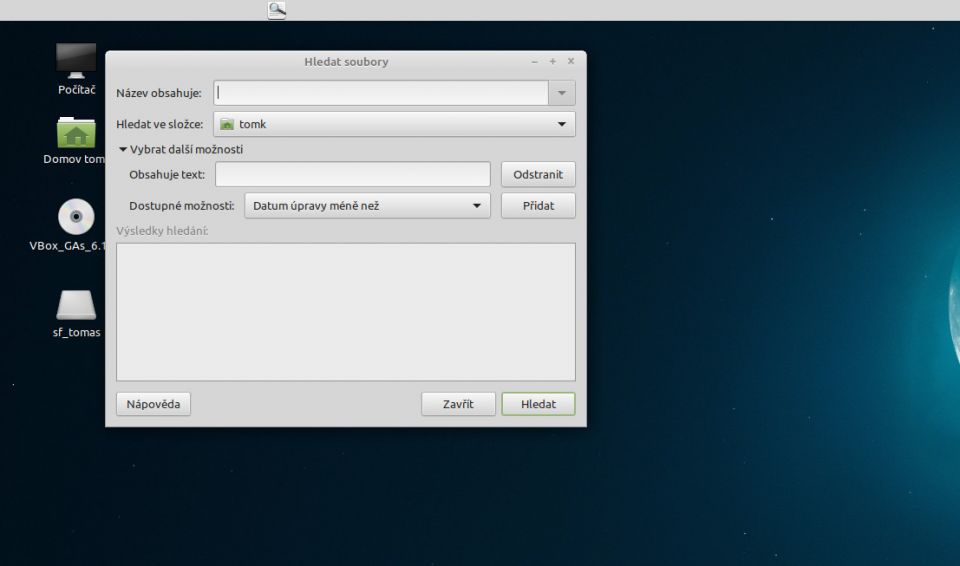Open the VBox_GAs disc icon
The width and height of the screenshot is (960, 566).
[x=76, y=217]
